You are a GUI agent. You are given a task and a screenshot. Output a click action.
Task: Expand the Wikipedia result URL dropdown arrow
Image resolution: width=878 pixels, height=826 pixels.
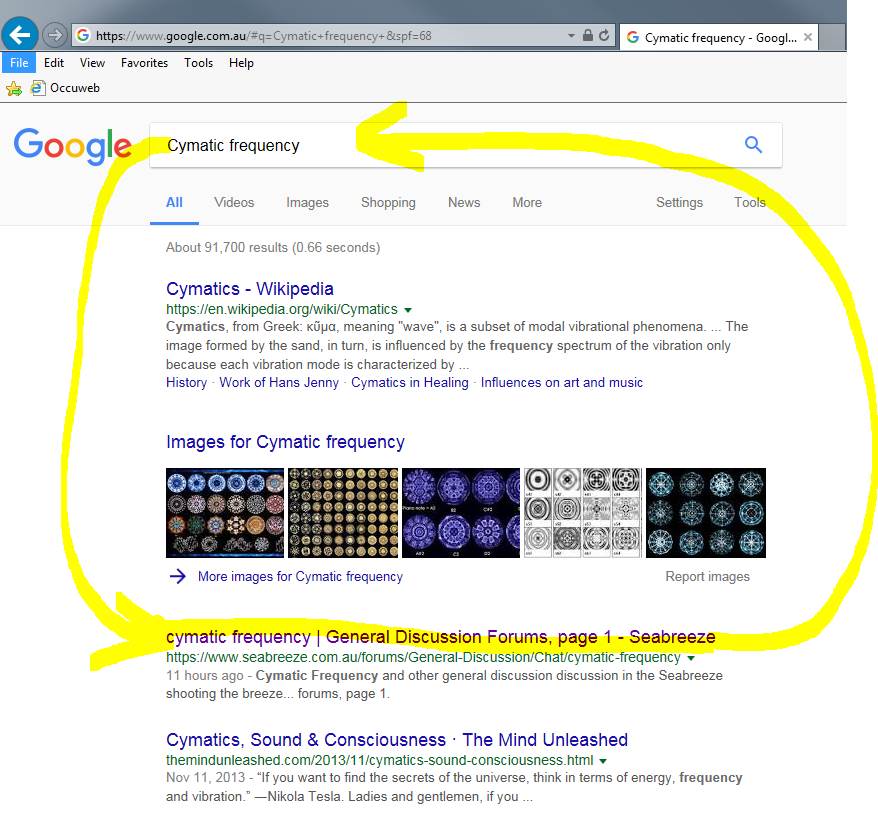coord(408,310)
